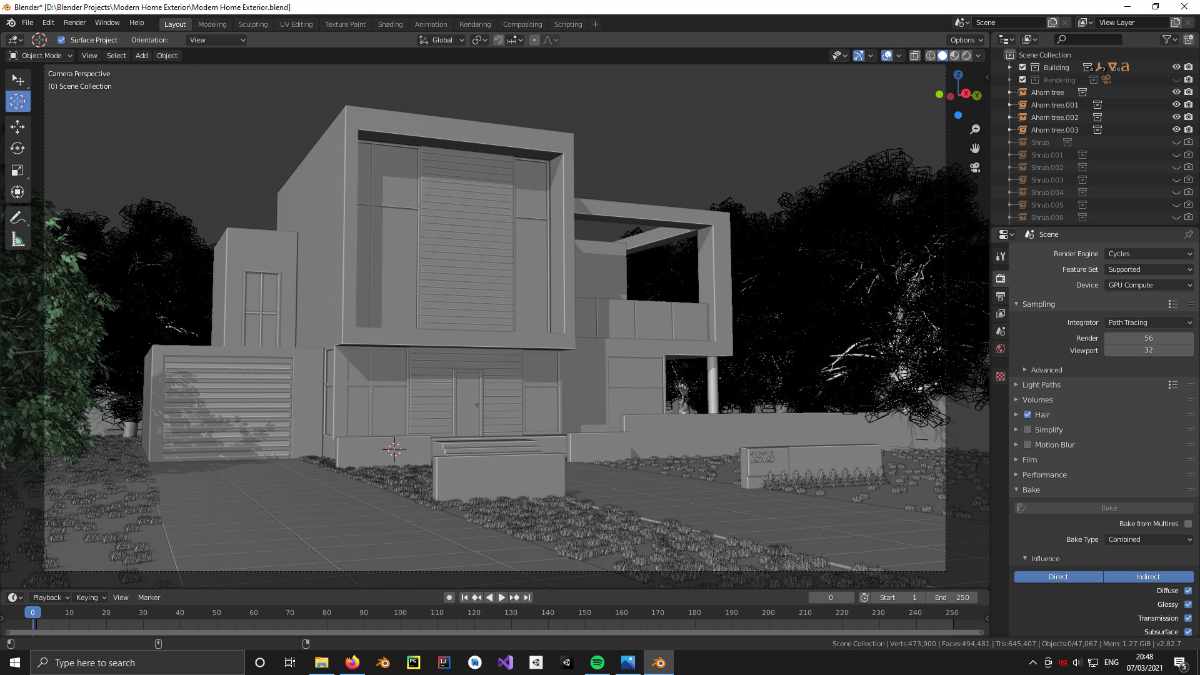This screenshot has width=1200, height=675.
Task: Switch to the Shading workspace tab
Action: pos(390,24)
